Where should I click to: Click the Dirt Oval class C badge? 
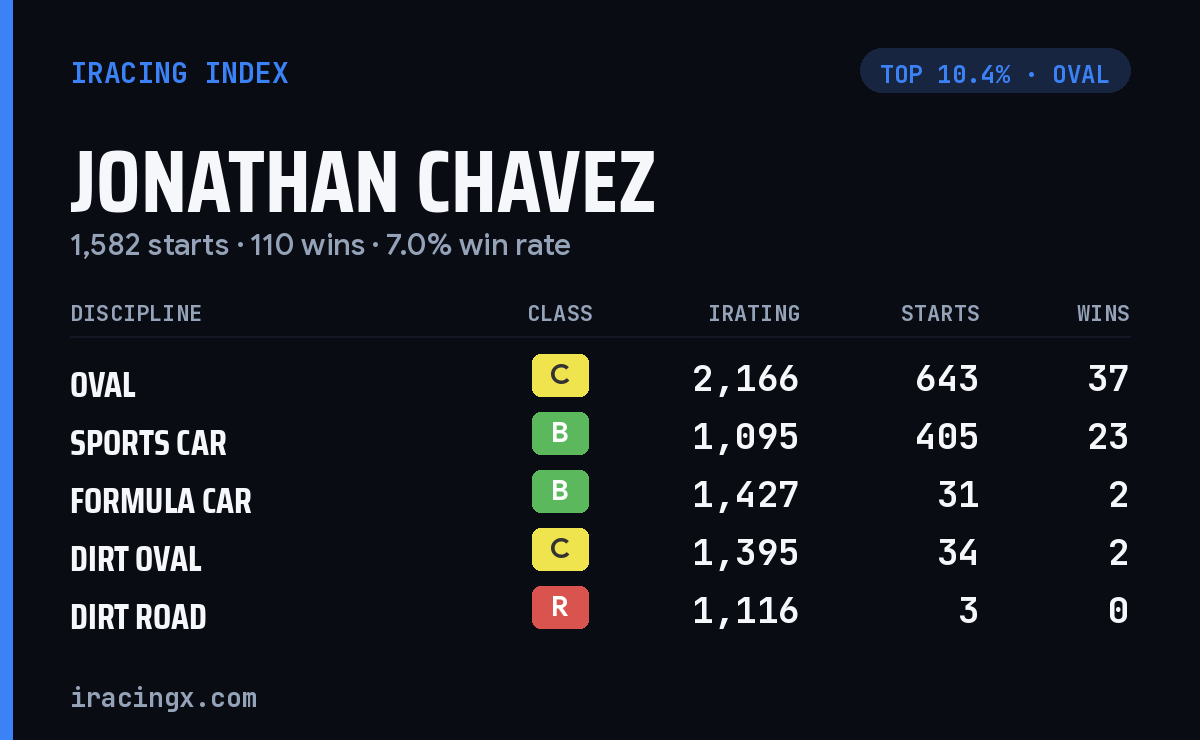coord(560,550)
